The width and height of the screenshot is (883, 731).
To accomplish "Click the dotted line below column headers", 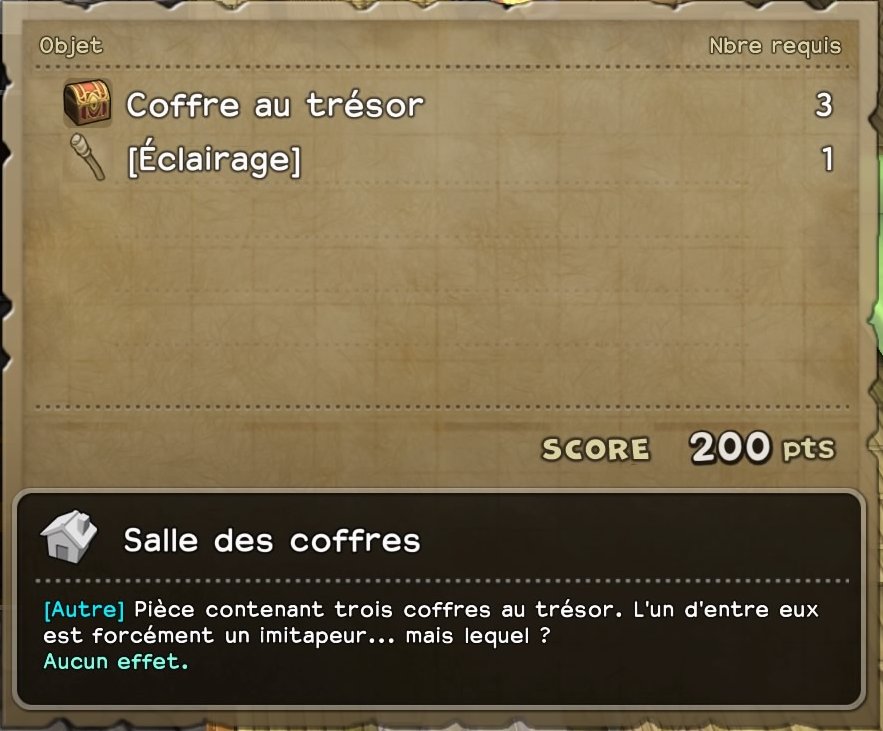I will point(442,67).
